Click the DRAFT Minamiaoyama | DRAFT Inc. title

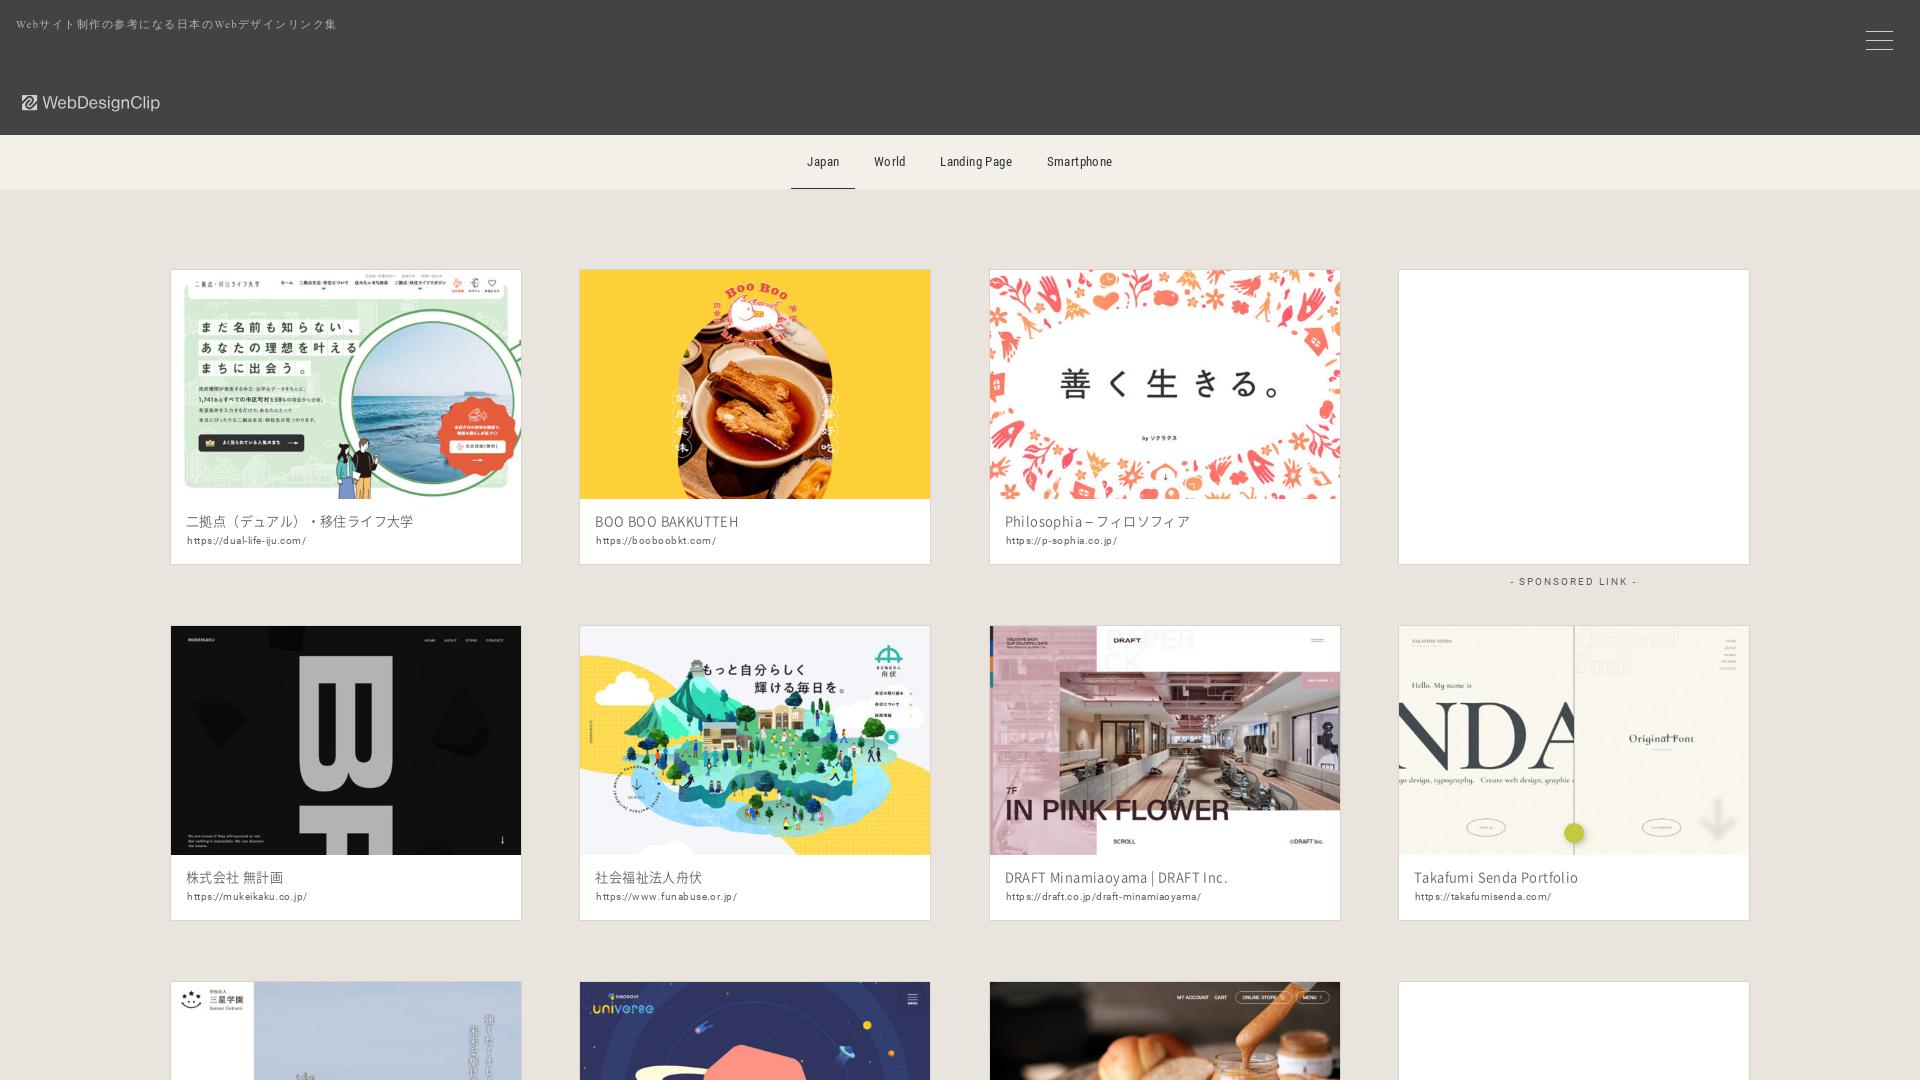pos(1116,877)
